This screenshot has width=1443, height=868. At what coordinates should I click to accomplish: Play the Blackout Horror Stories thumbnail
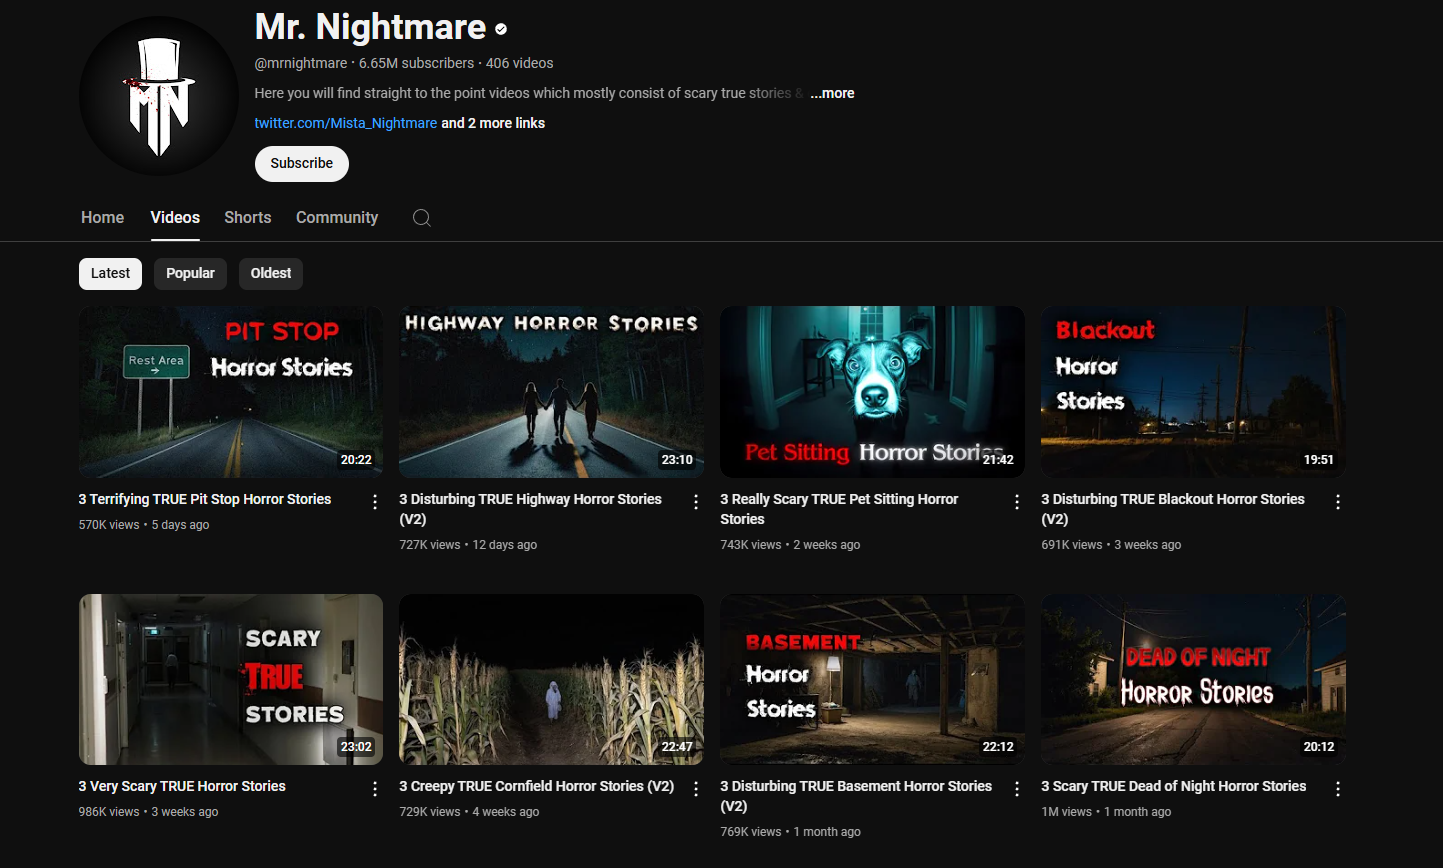(x=1193, y=392)
